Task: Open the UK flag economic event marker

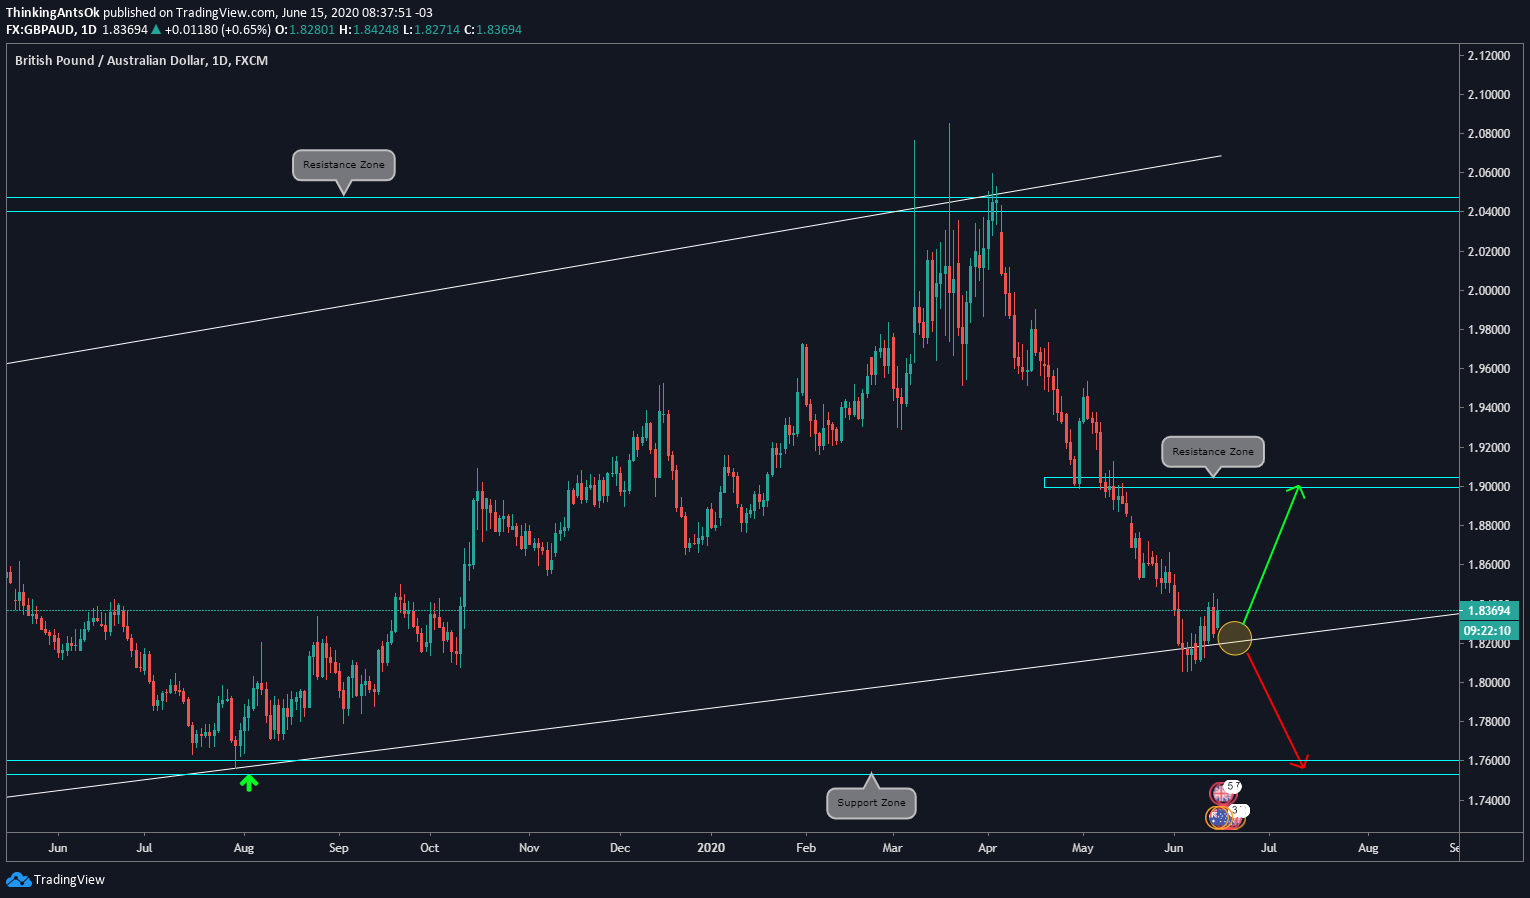Action: [1221, 794]
